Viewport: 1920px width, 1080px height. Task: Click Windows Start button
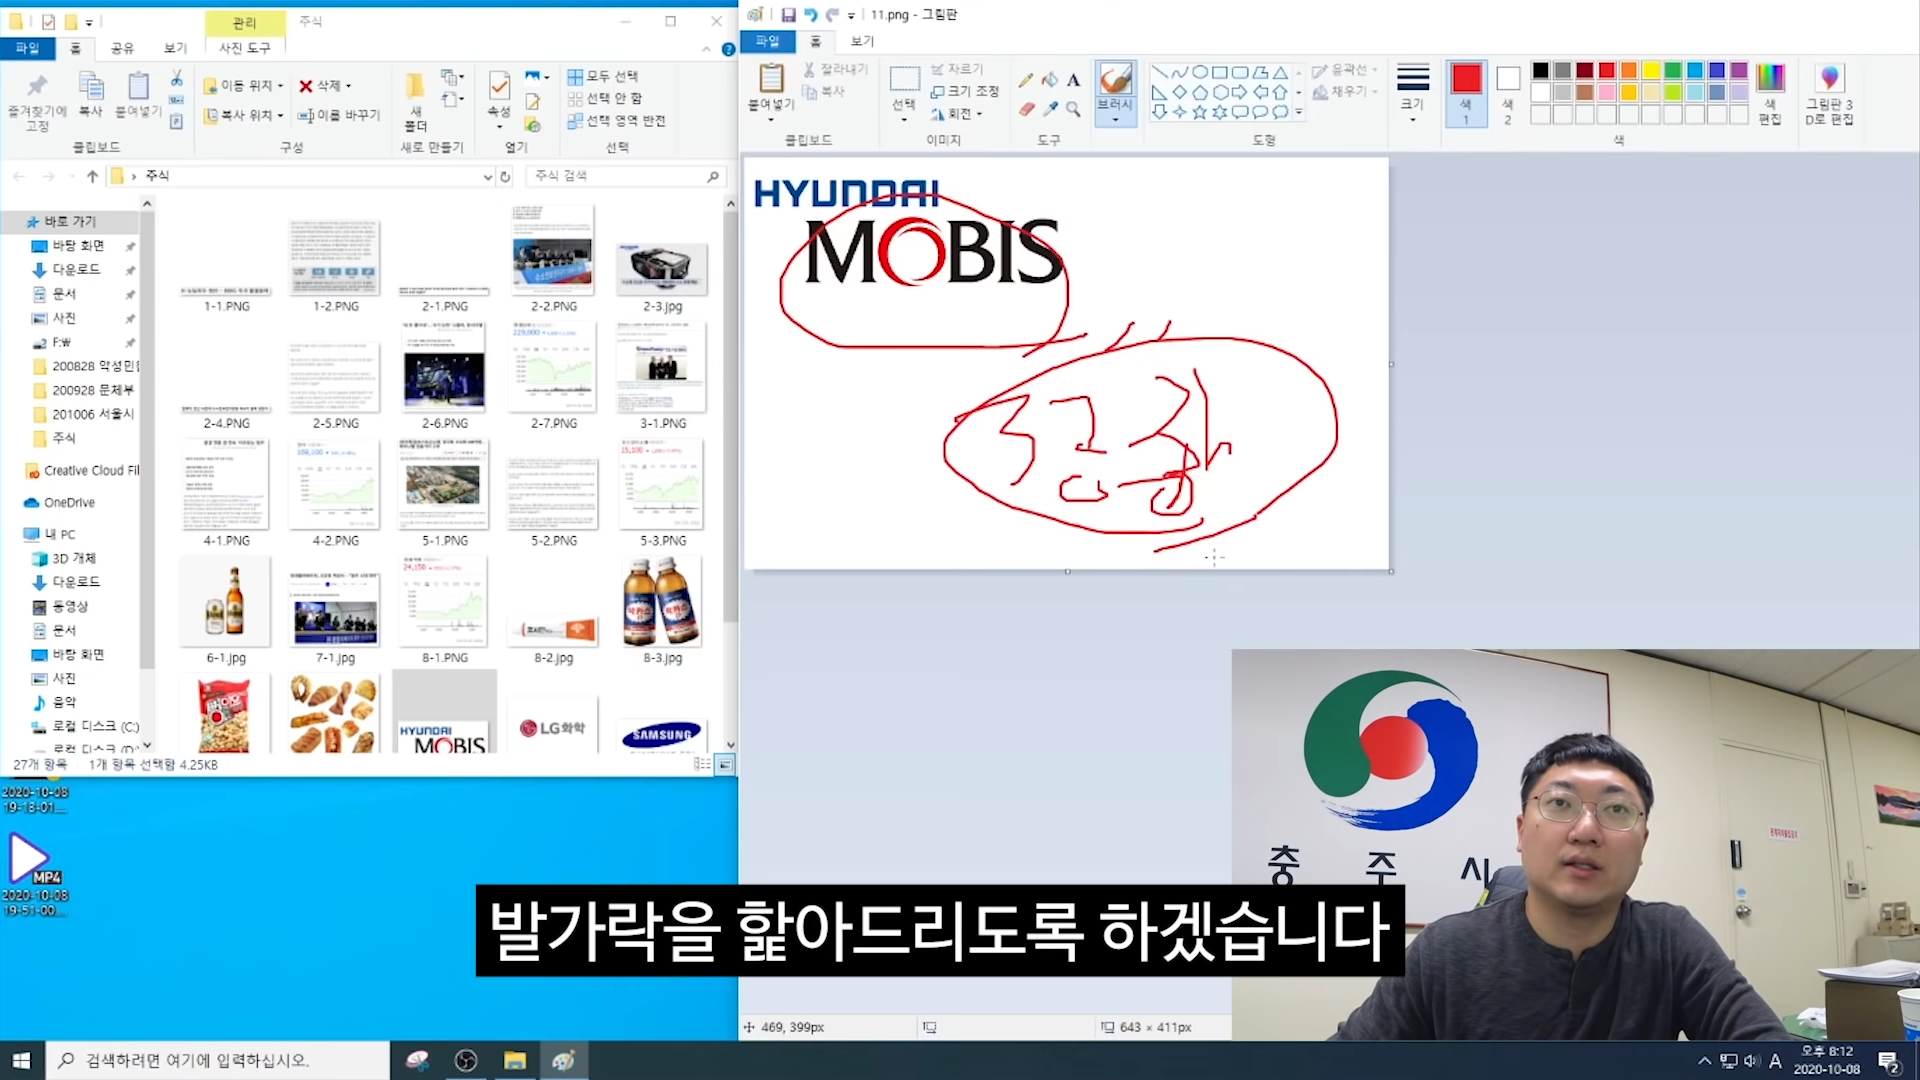22,1060
